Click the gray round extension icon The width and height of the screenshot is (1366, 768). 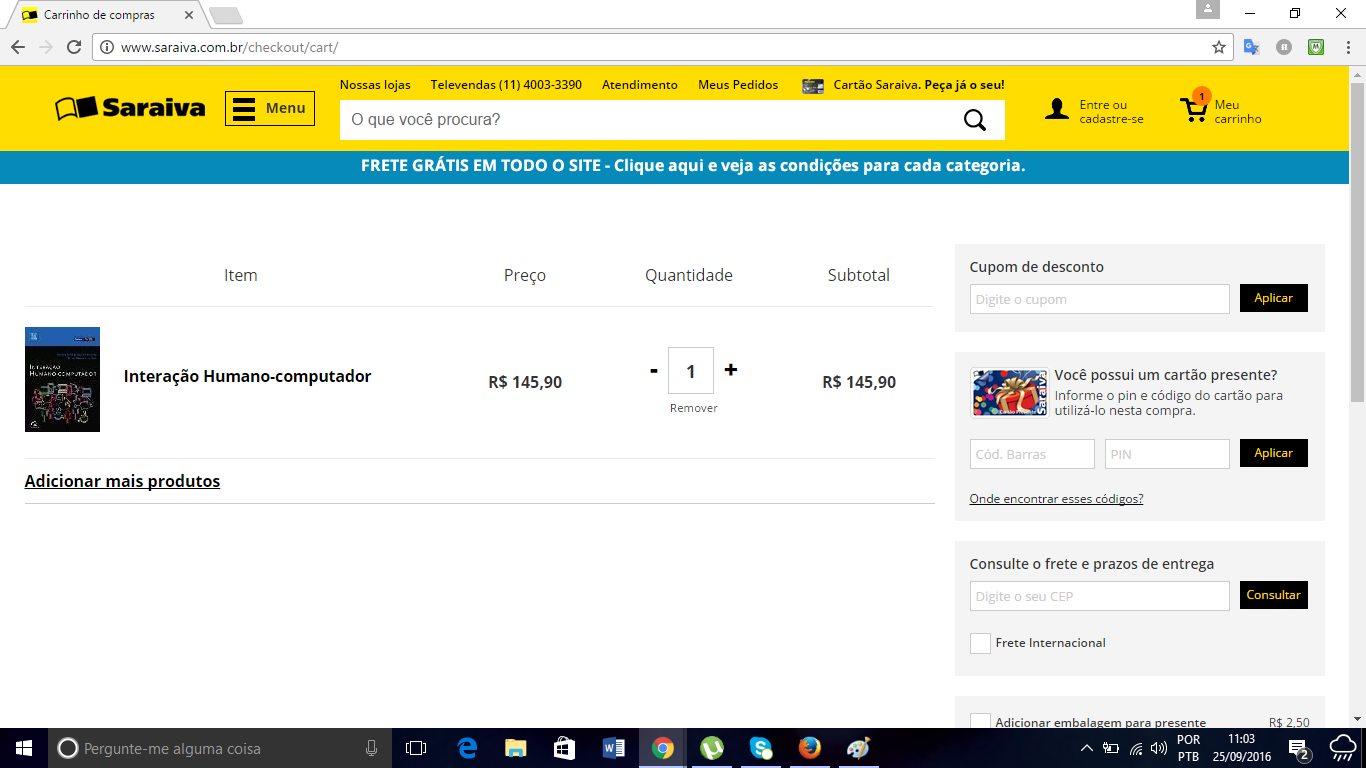pos(1284,47)
